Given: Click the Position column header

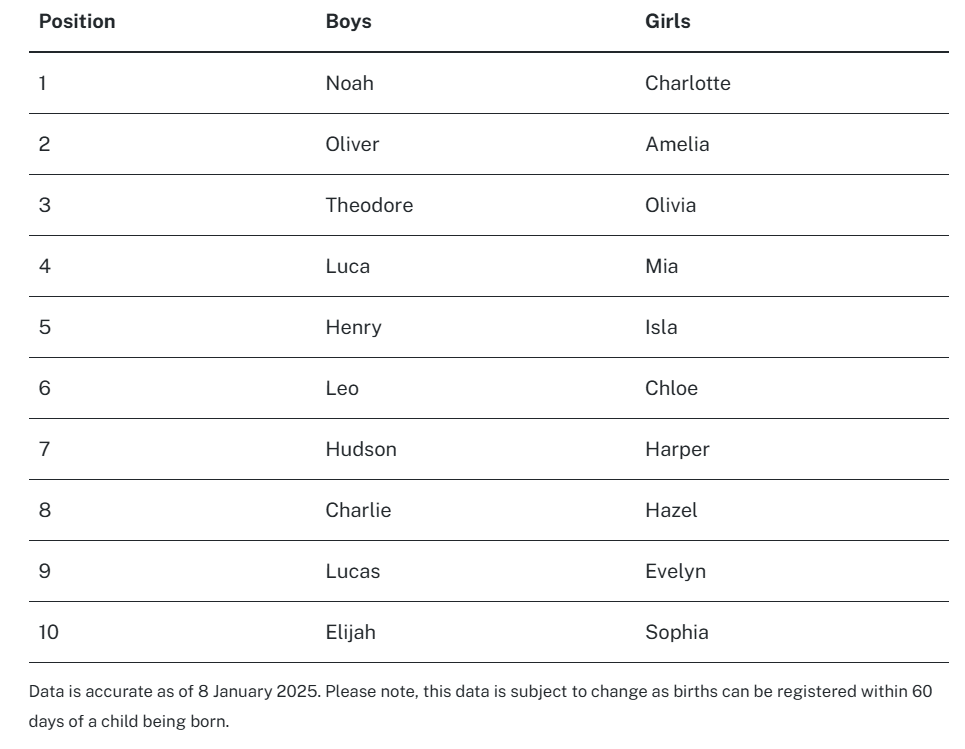Looking at the screenshot, I should [x=77, y=22].
